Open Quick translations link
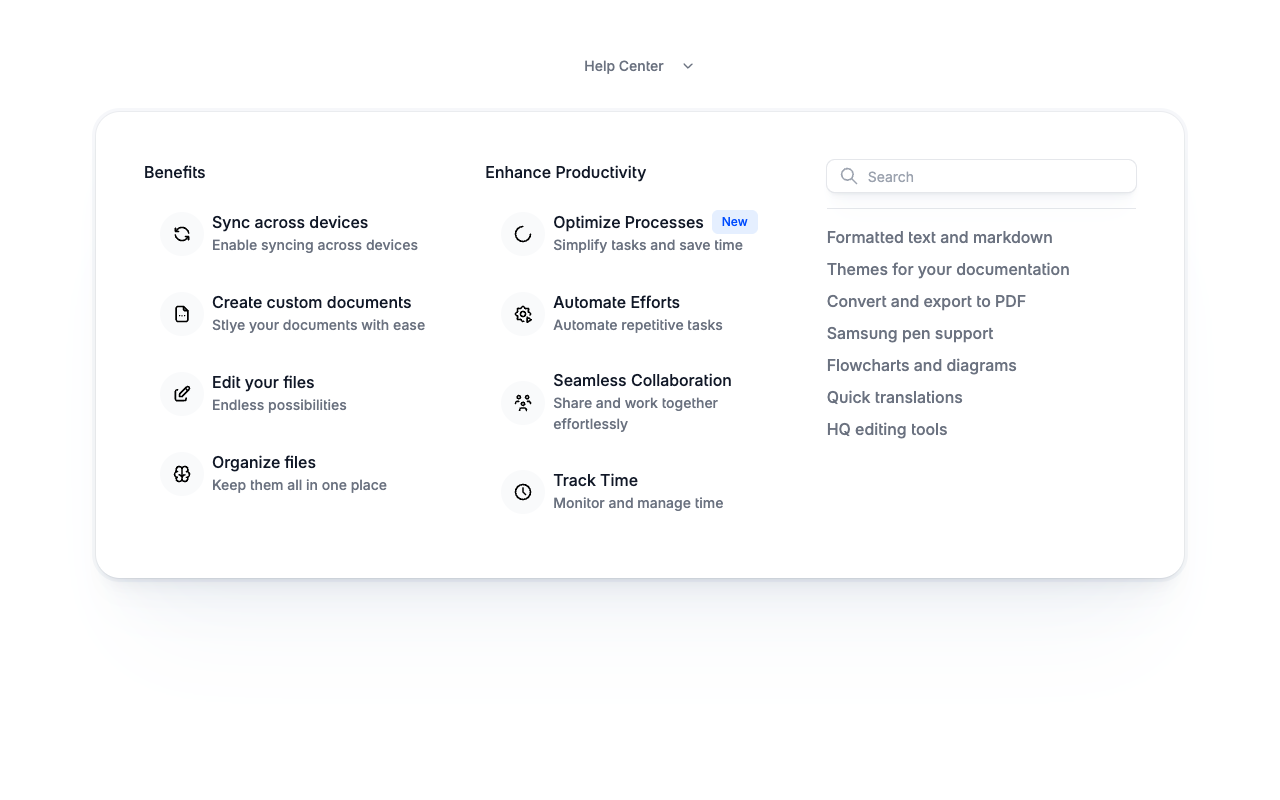Screen dimensions: 1280x800 (895, 397)
